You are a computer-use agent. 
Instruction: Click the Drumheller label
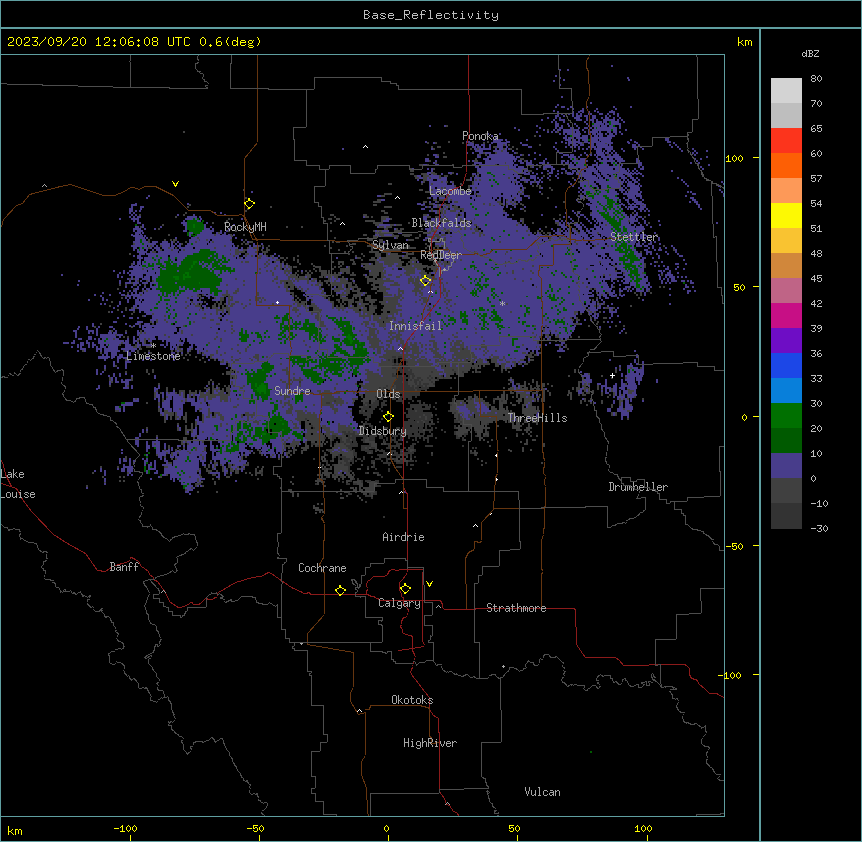click(x=638, y=487)
